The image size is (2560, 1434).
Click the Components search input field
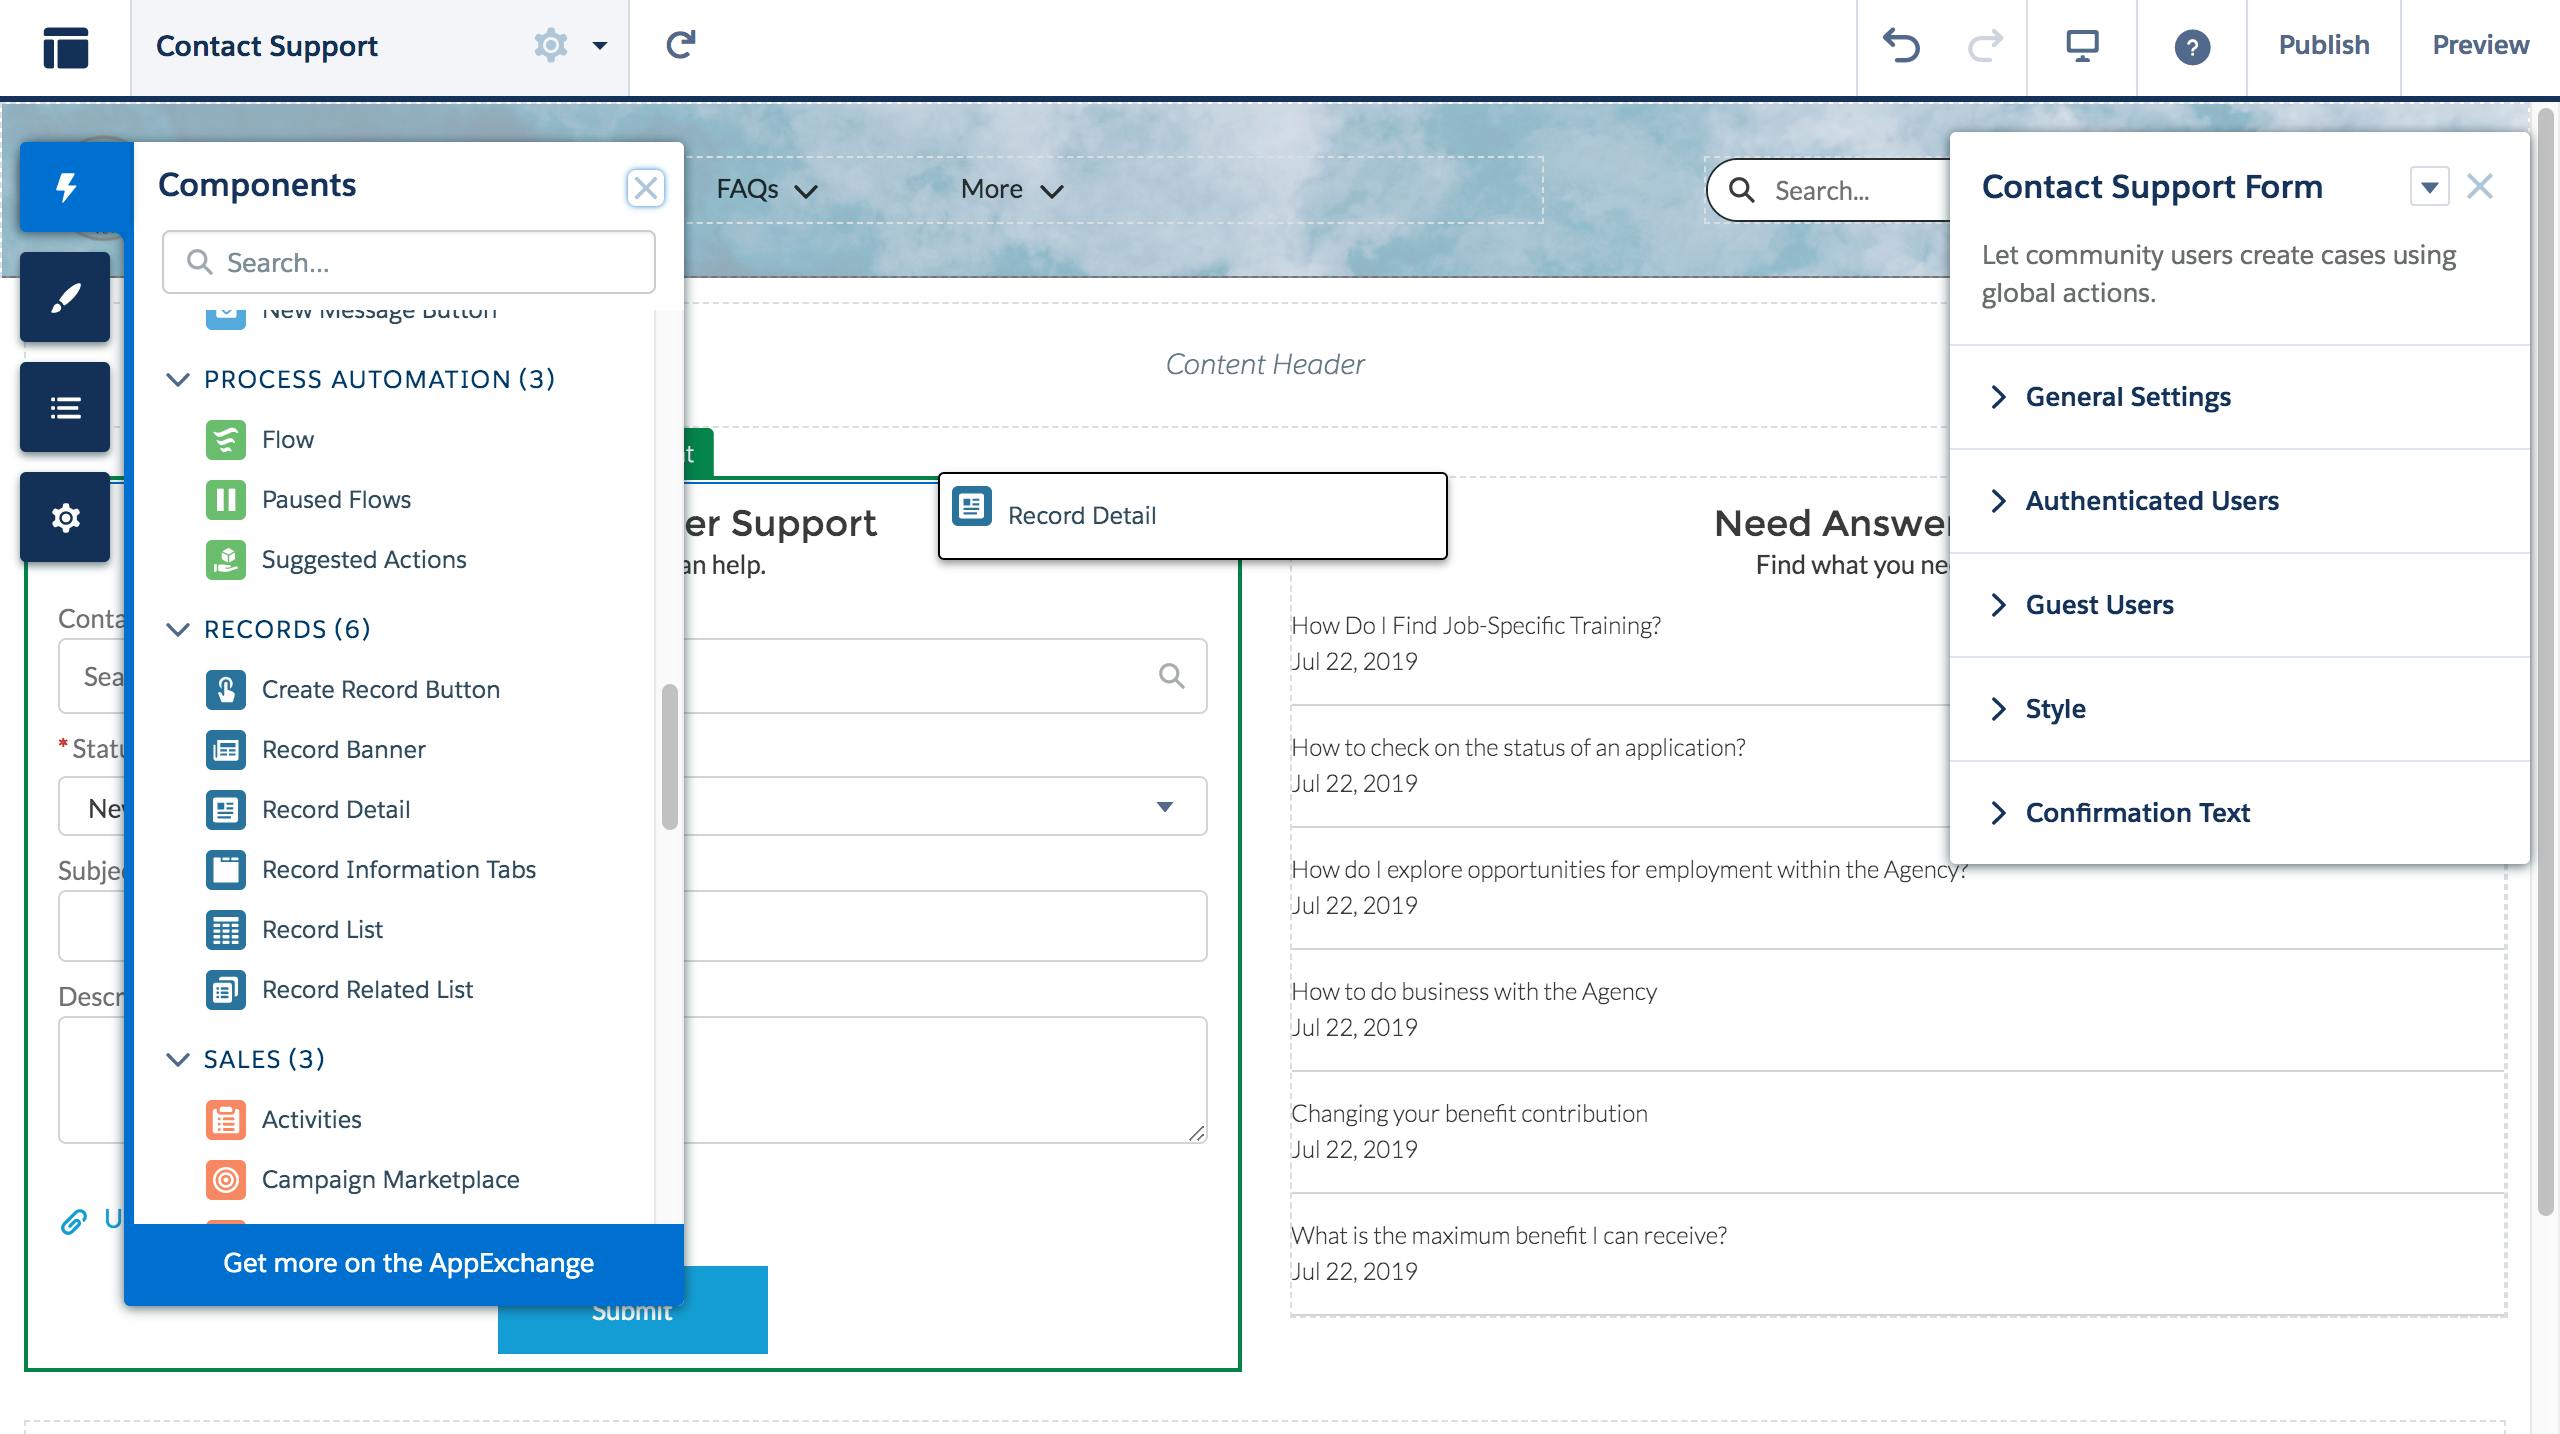[x=408, y=264]
